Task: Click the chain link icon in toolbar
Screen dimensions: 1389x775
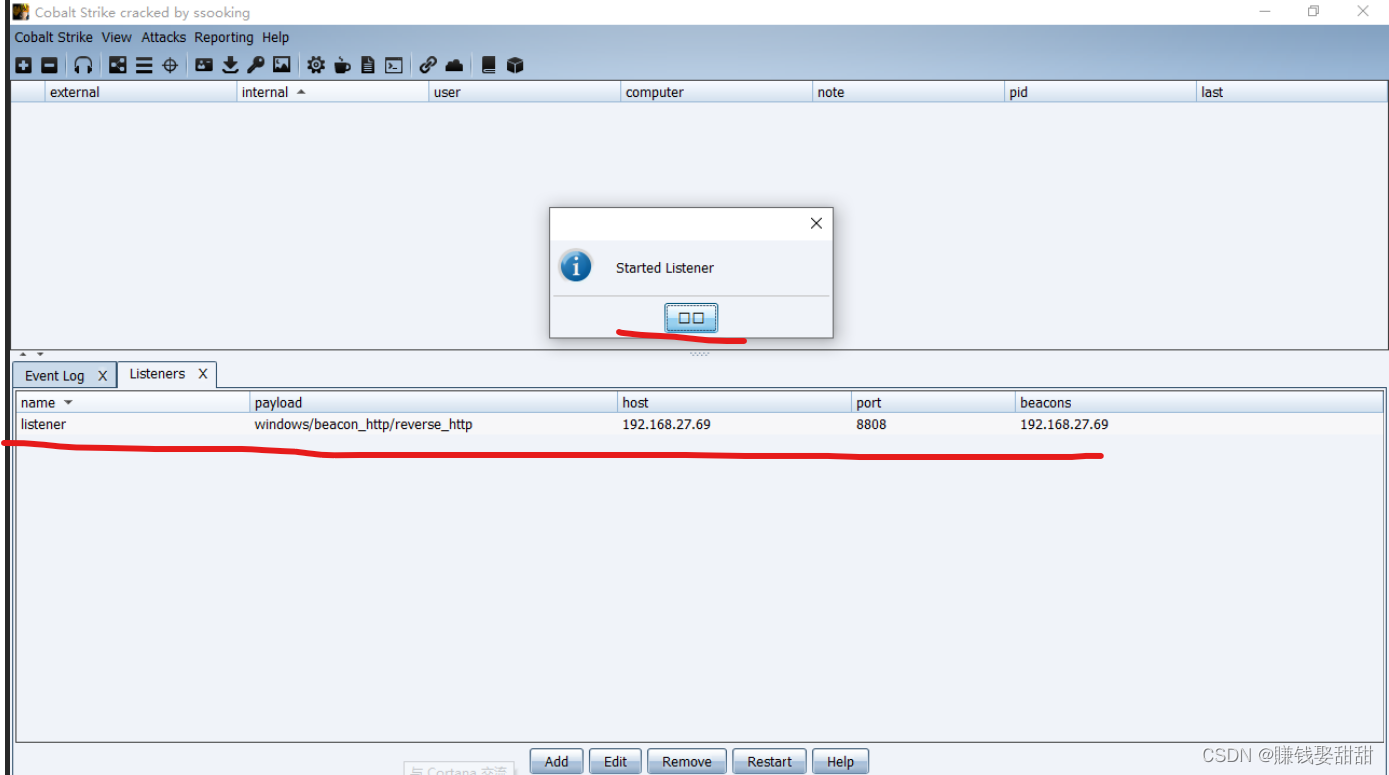Action: [x=428, y=65]
